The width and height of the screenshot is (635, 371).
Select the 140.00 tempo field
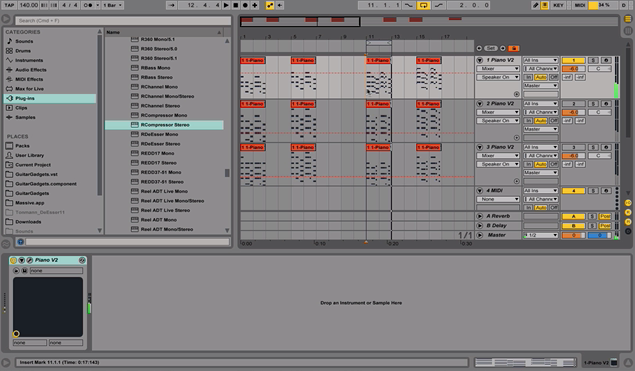28,5
